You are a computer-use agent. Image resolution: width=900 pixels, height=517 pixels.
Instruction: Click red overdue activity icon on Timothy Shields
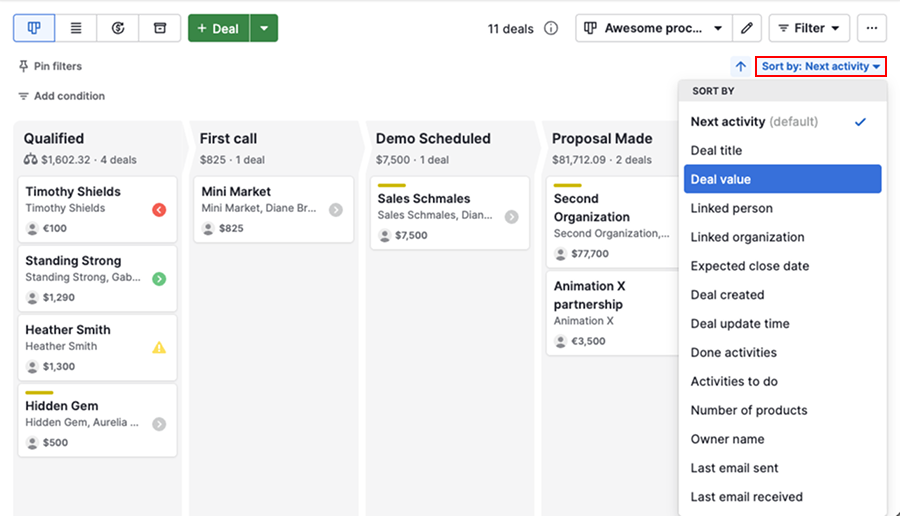pos(159,210)
